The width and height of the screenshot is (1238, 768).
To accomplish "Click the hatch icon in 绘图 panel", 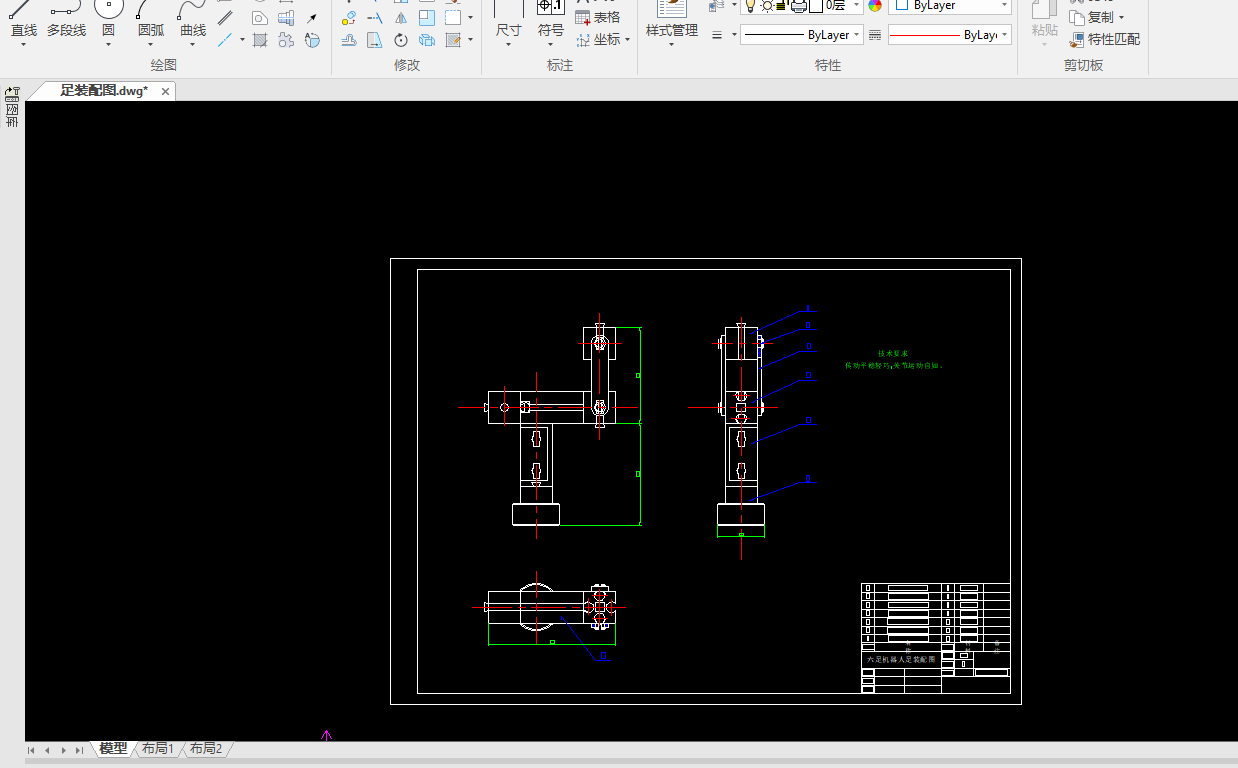I will (260, 40).
